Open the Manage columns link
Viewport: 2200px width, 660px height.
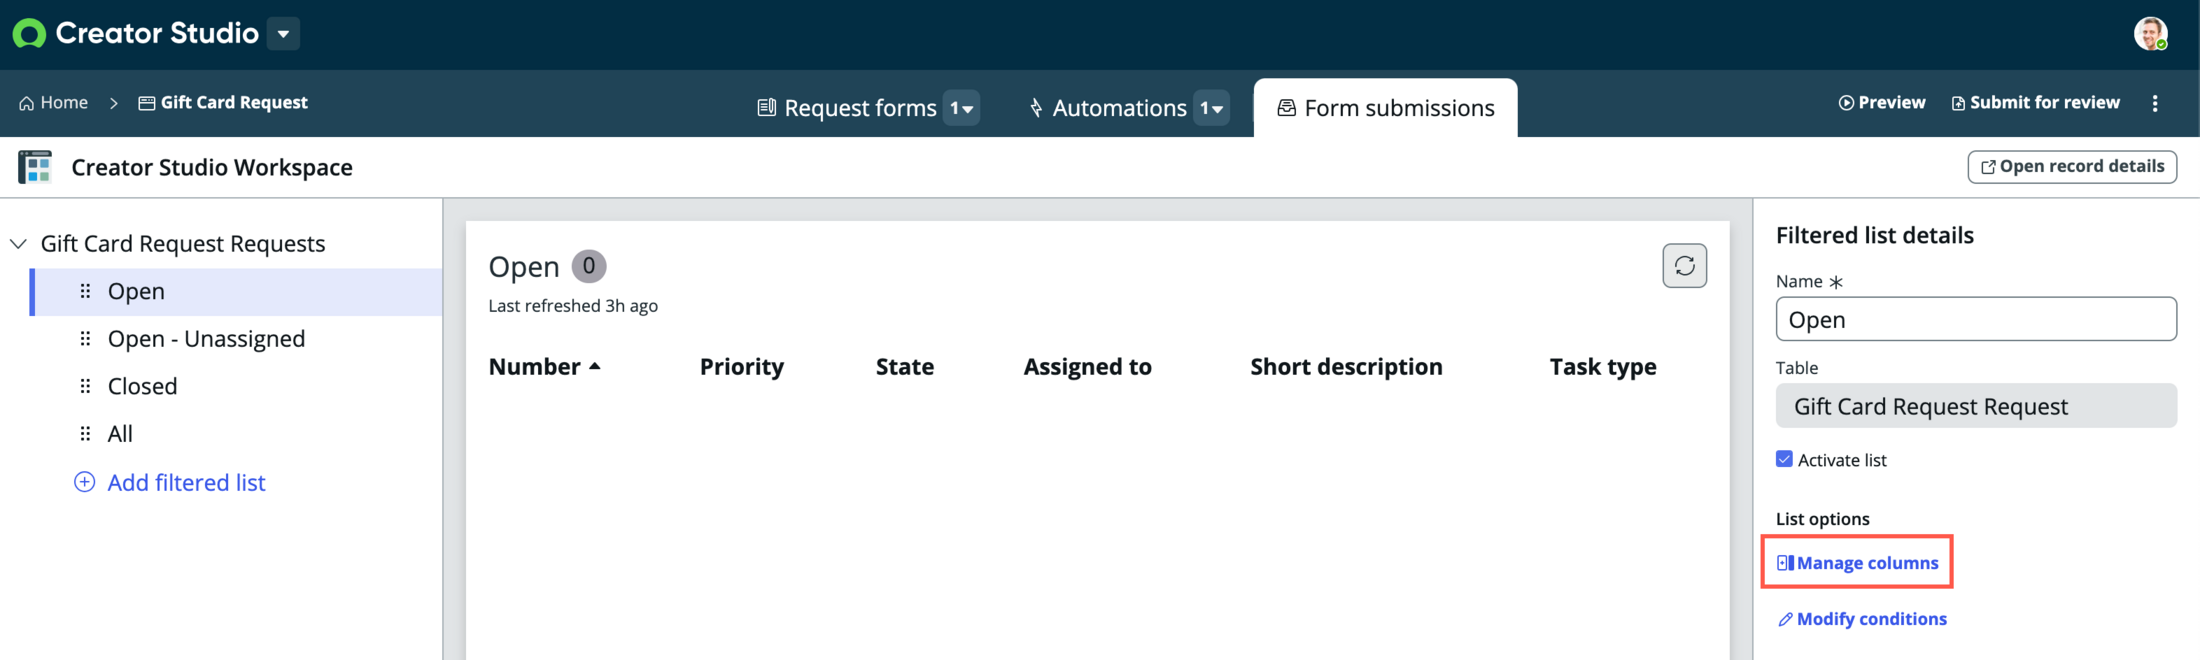click(x=1857, y=563)
